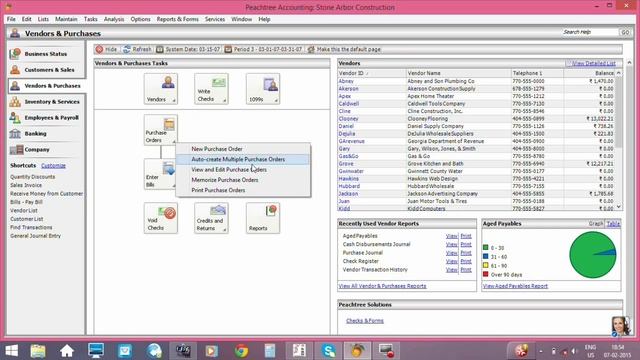Select Auto-create Multiple Purchase Orders
The height and width of the screenshot is (360, 640).
pos(243,159)
